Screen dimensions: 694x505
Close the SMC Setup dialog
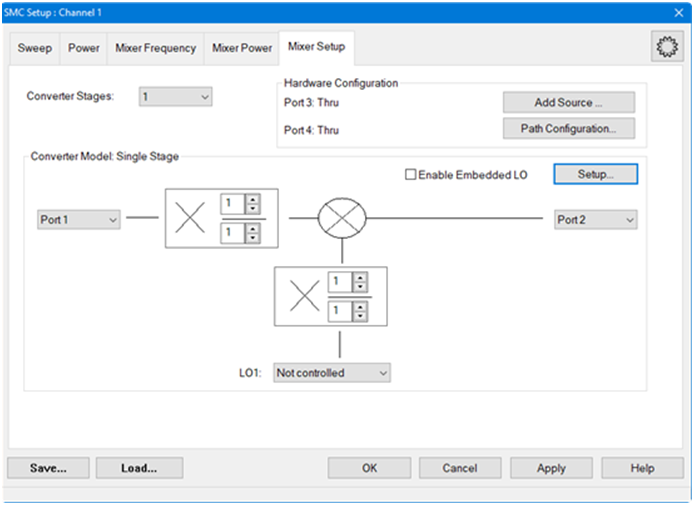coord(679,12)
